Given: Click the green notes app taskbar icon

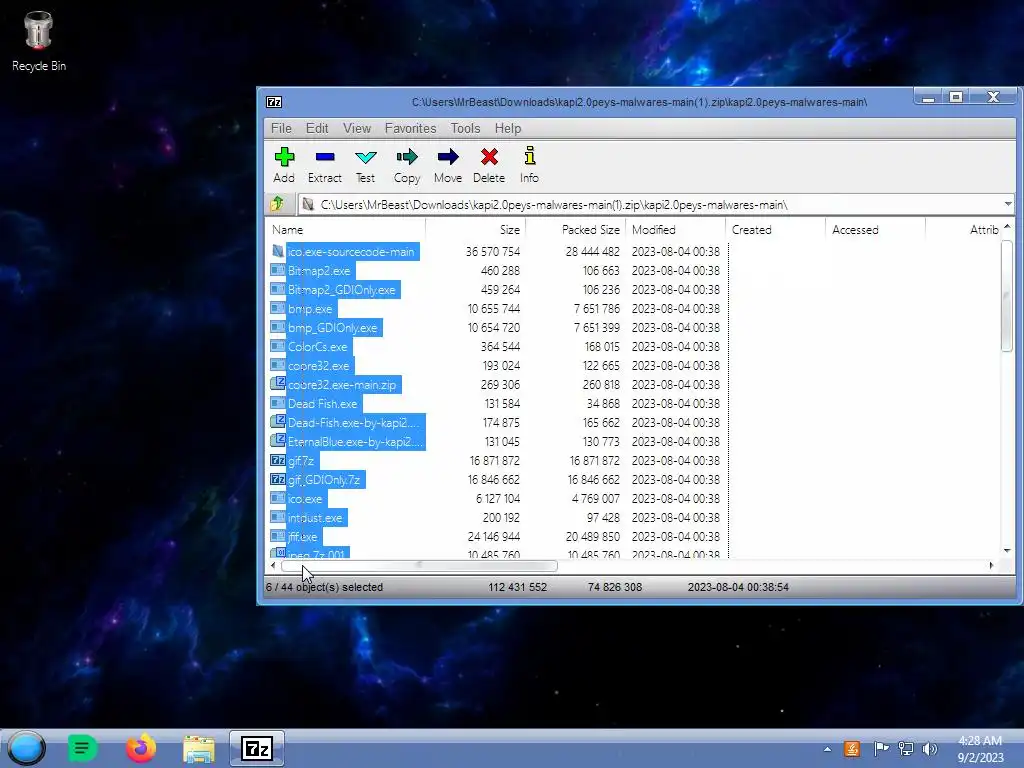Looking at the screenshot, I should point(82,748).
